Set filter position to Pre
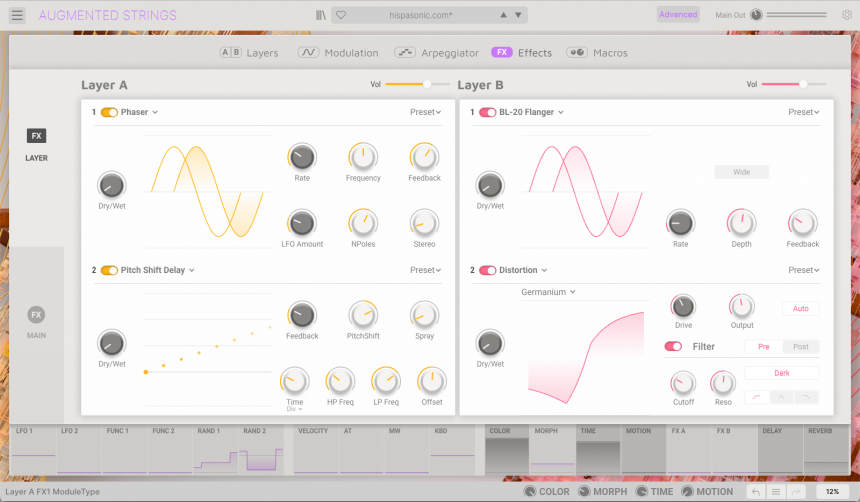Viewport: 860px width, 502px height. coord(763,346)
